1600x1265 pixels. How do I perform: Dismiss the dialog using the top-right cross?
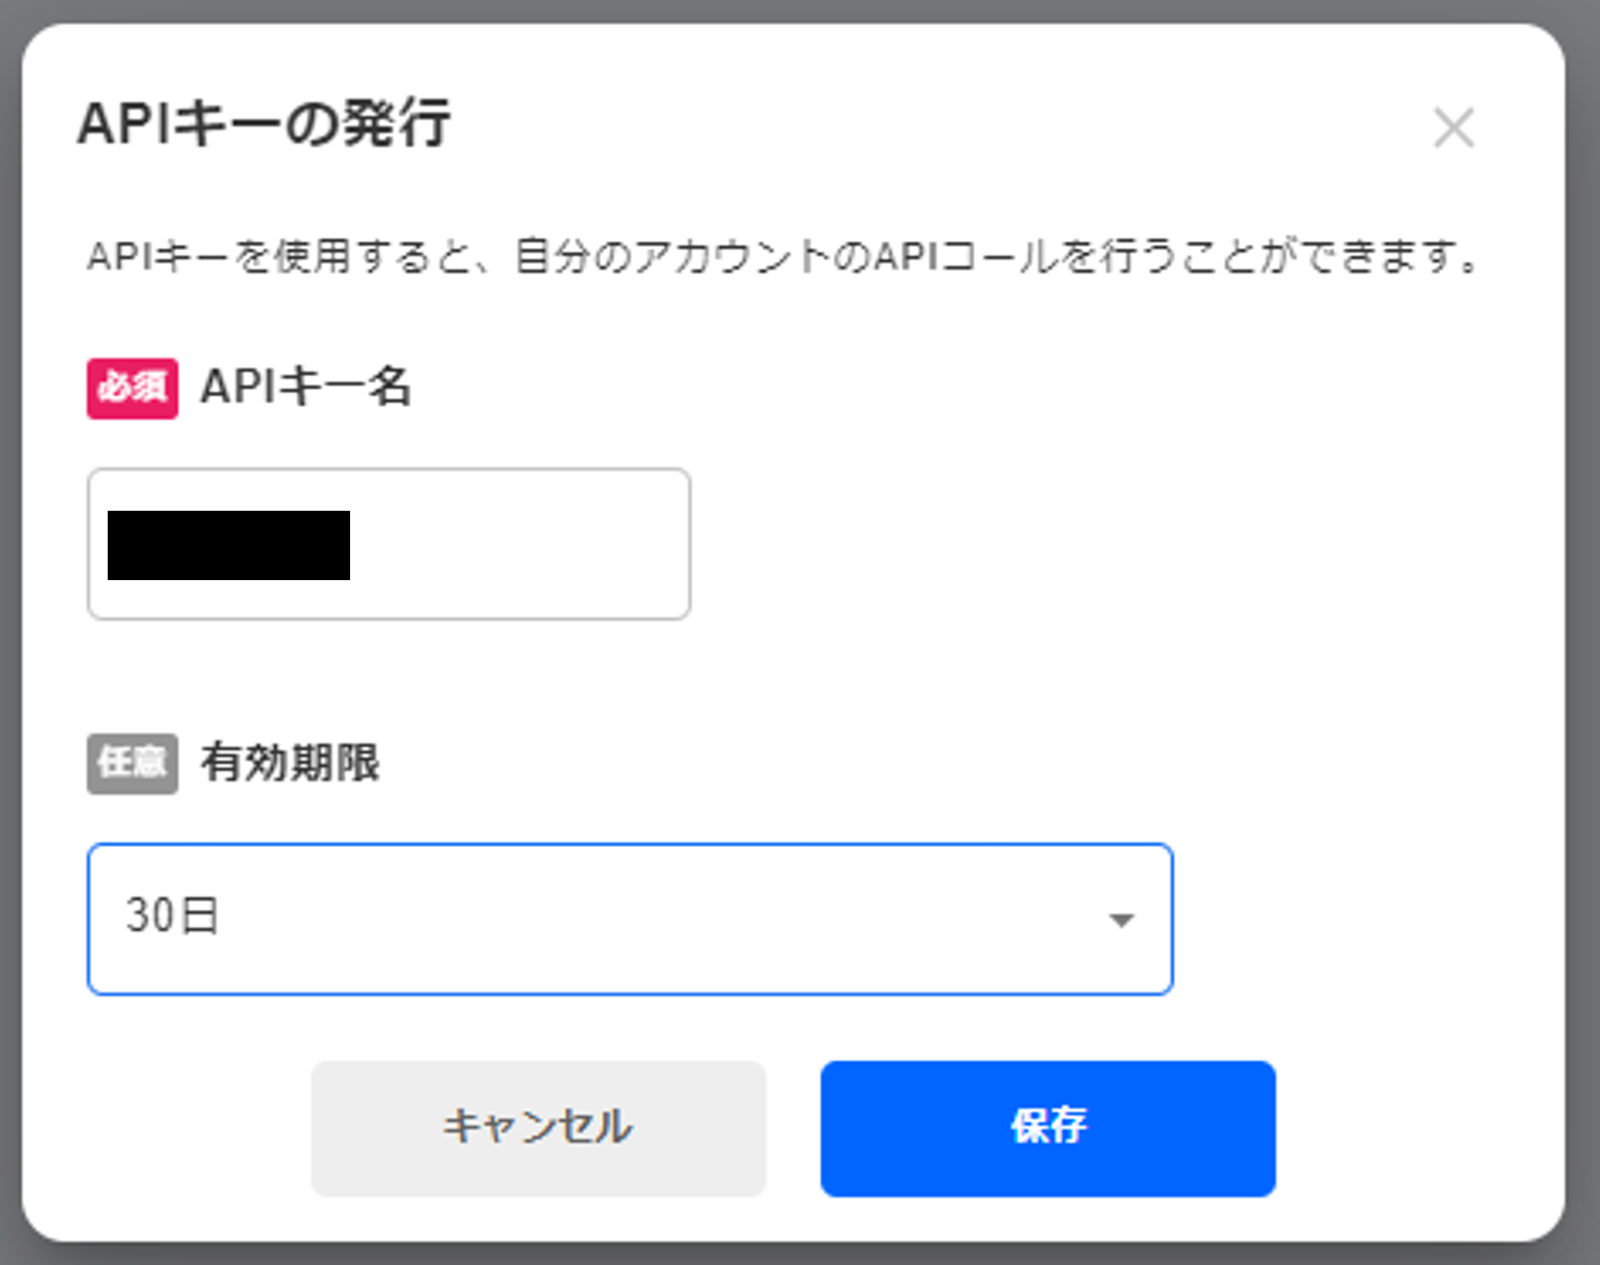click(x=1453, y=128)
